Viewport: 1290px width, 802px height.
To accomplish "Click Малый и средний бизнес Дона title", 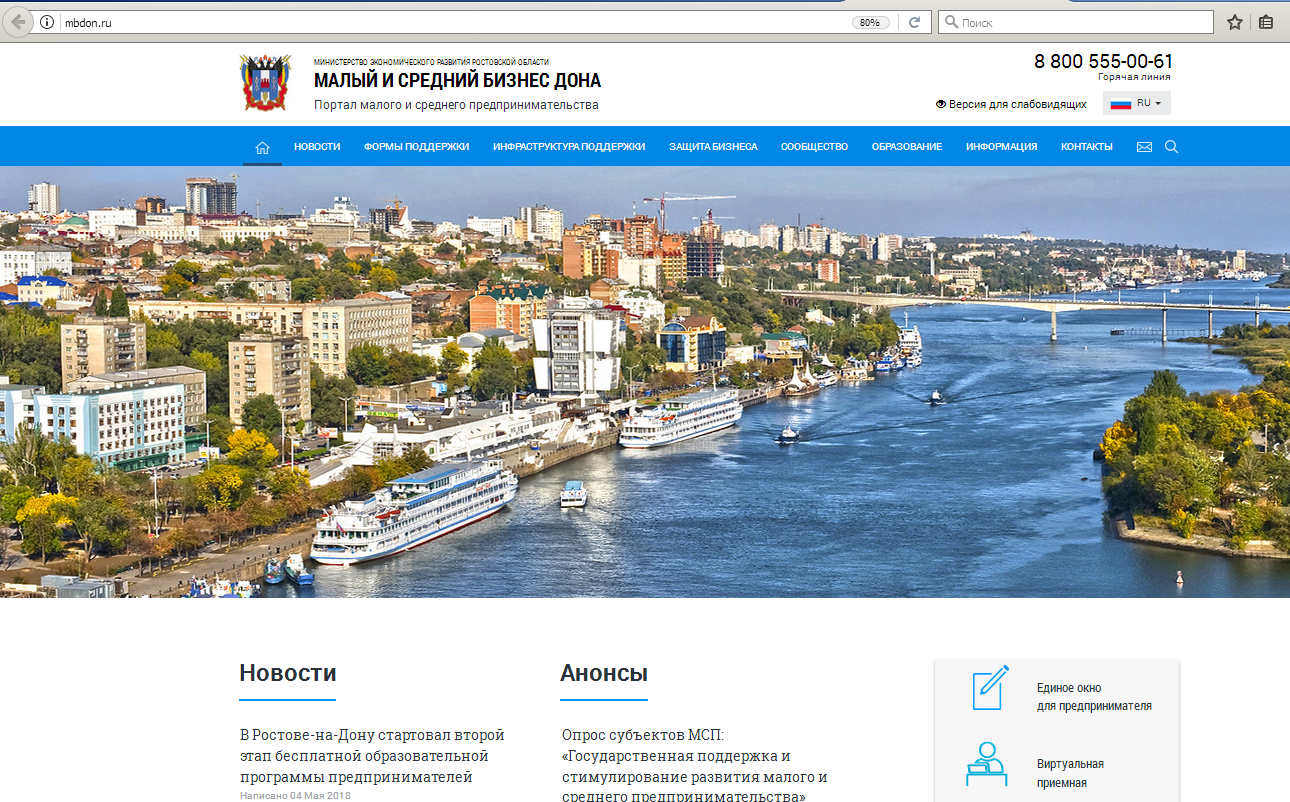I will (x=457, y=81).
